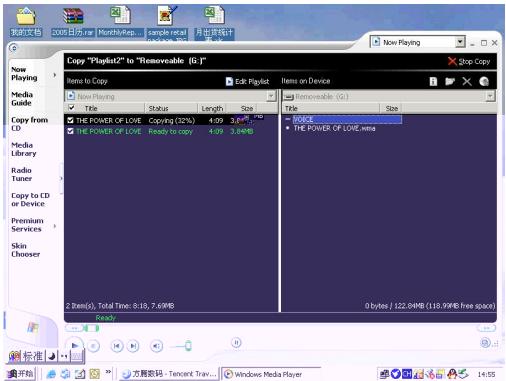Open the Now Playing tab in sidebar

(x=24, y=73)
